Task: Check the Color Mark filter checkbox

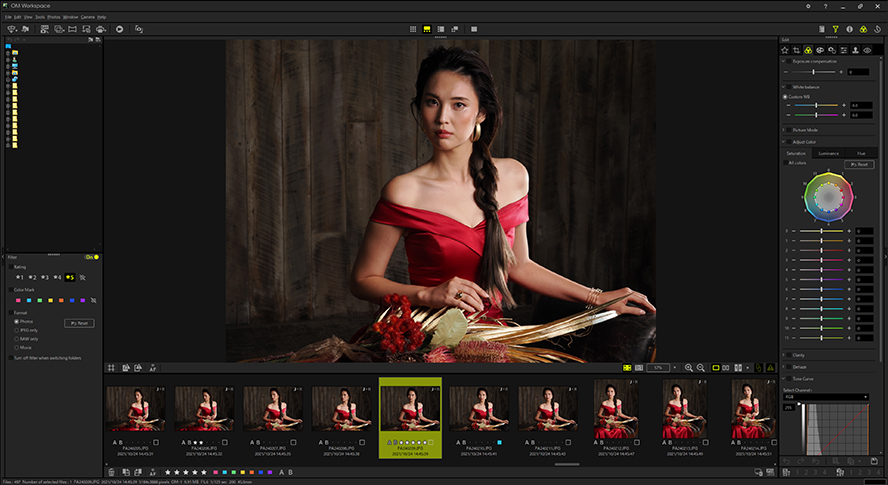Action: pyautogui.click(x=11, y=290)
